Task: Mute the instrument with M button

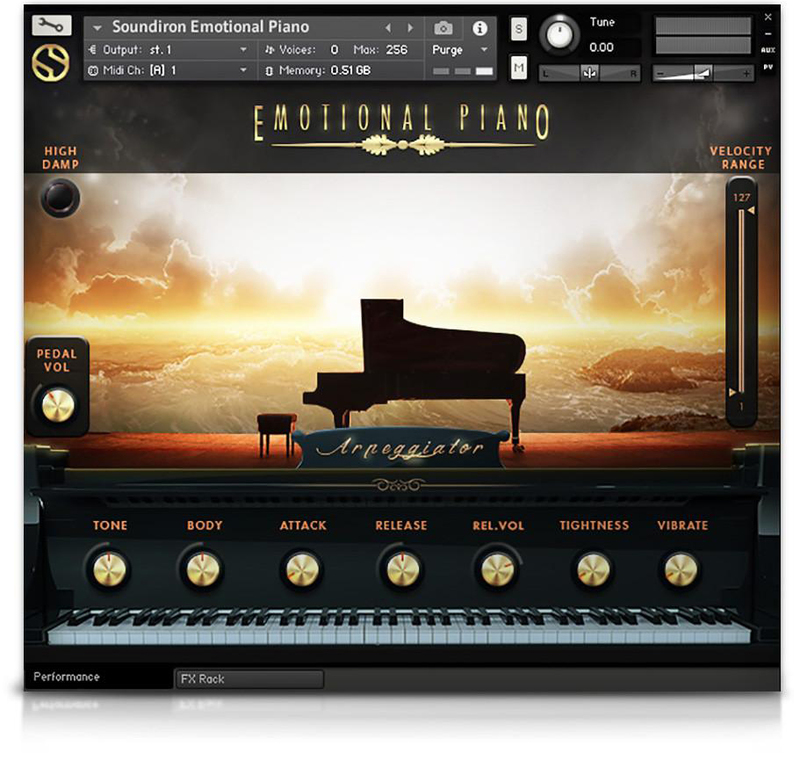Action: [x=518, y=68]
